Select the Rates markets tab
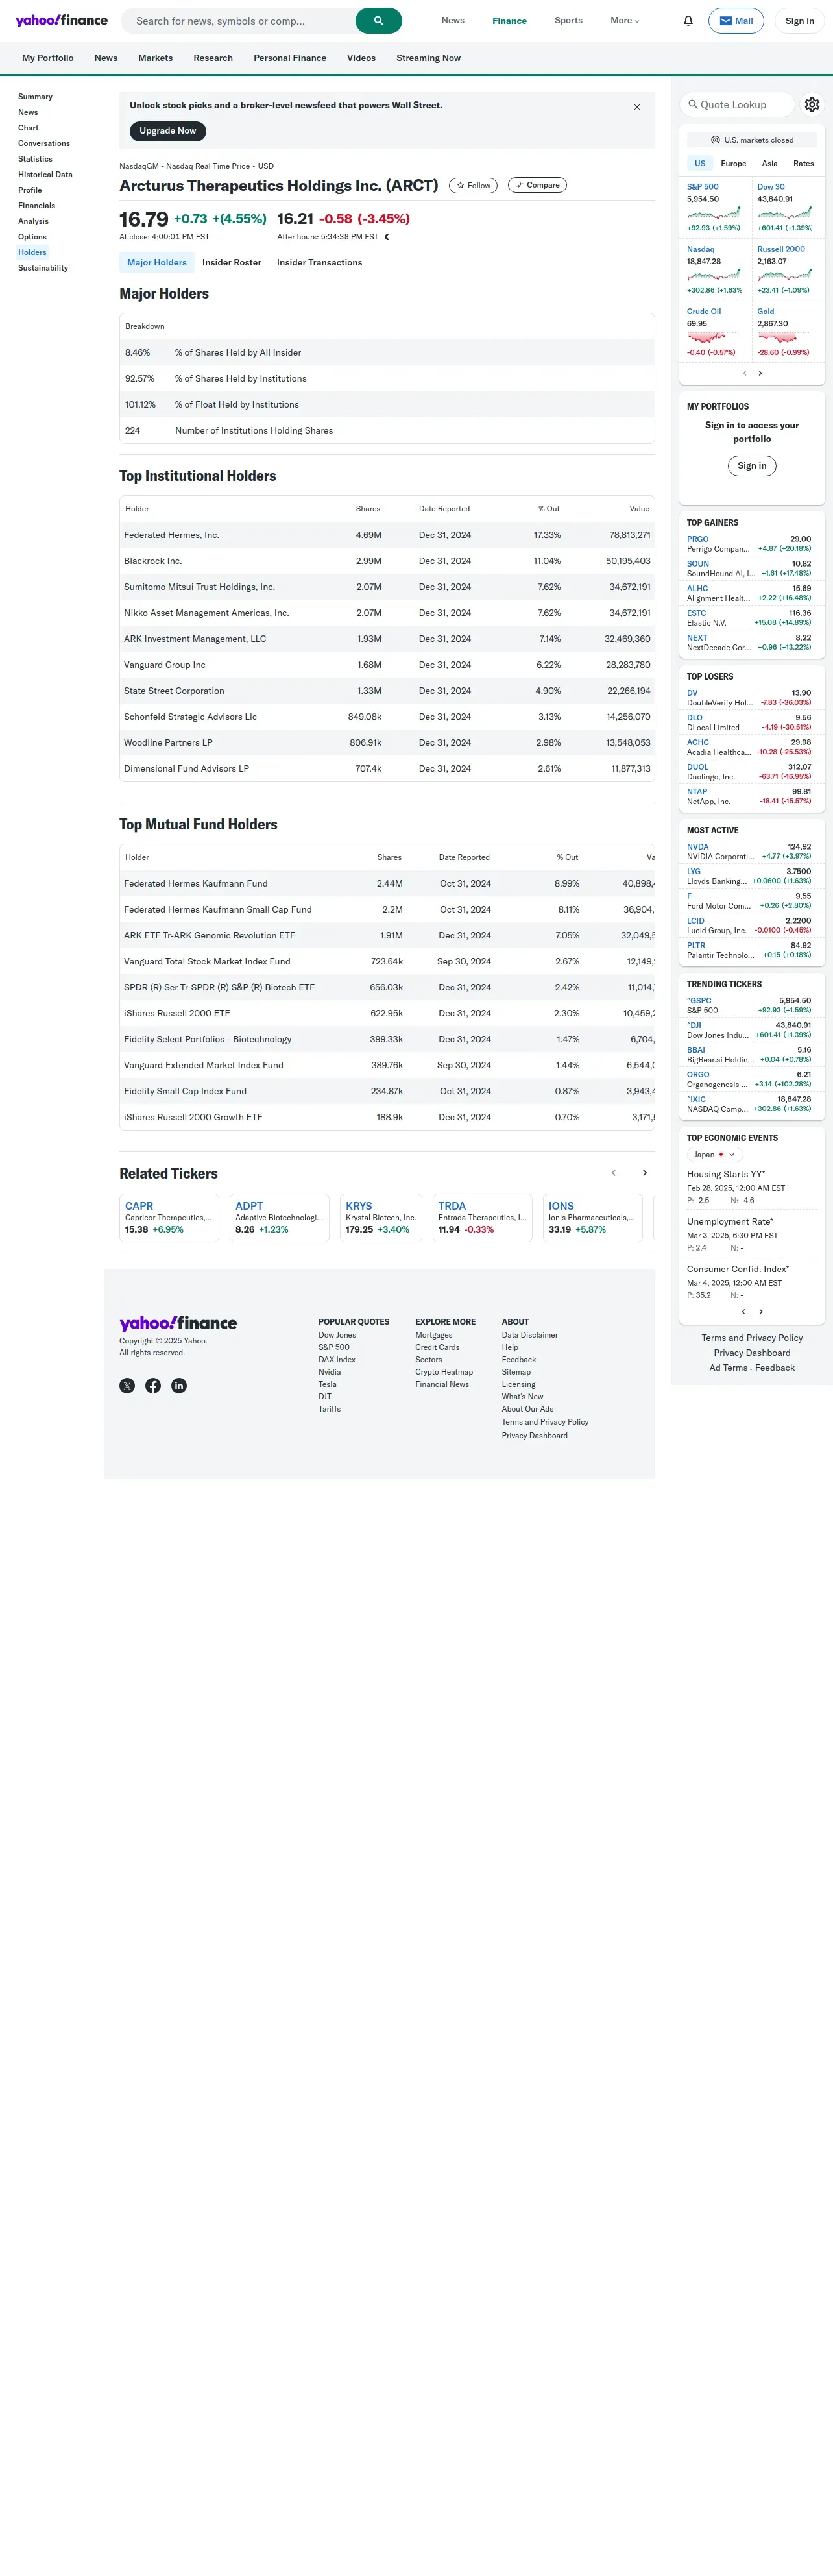This screenshot has height=2576, width=833. tap(804, 163)
